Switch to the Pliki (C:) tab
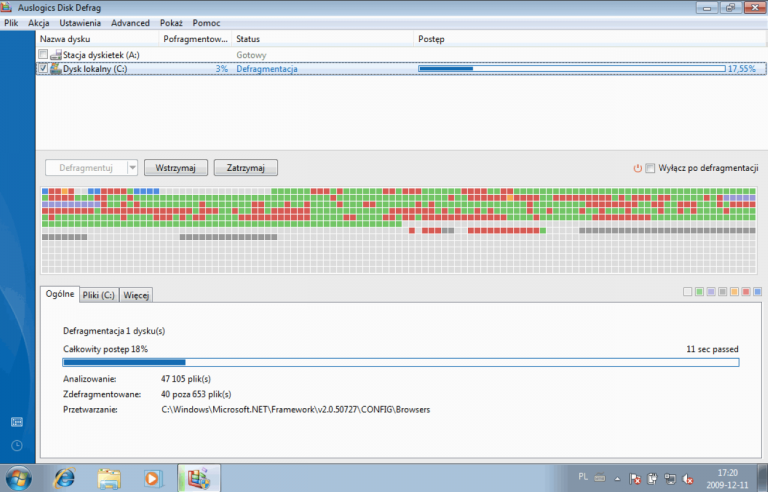768x492 pixels. [x=98, y=295]
